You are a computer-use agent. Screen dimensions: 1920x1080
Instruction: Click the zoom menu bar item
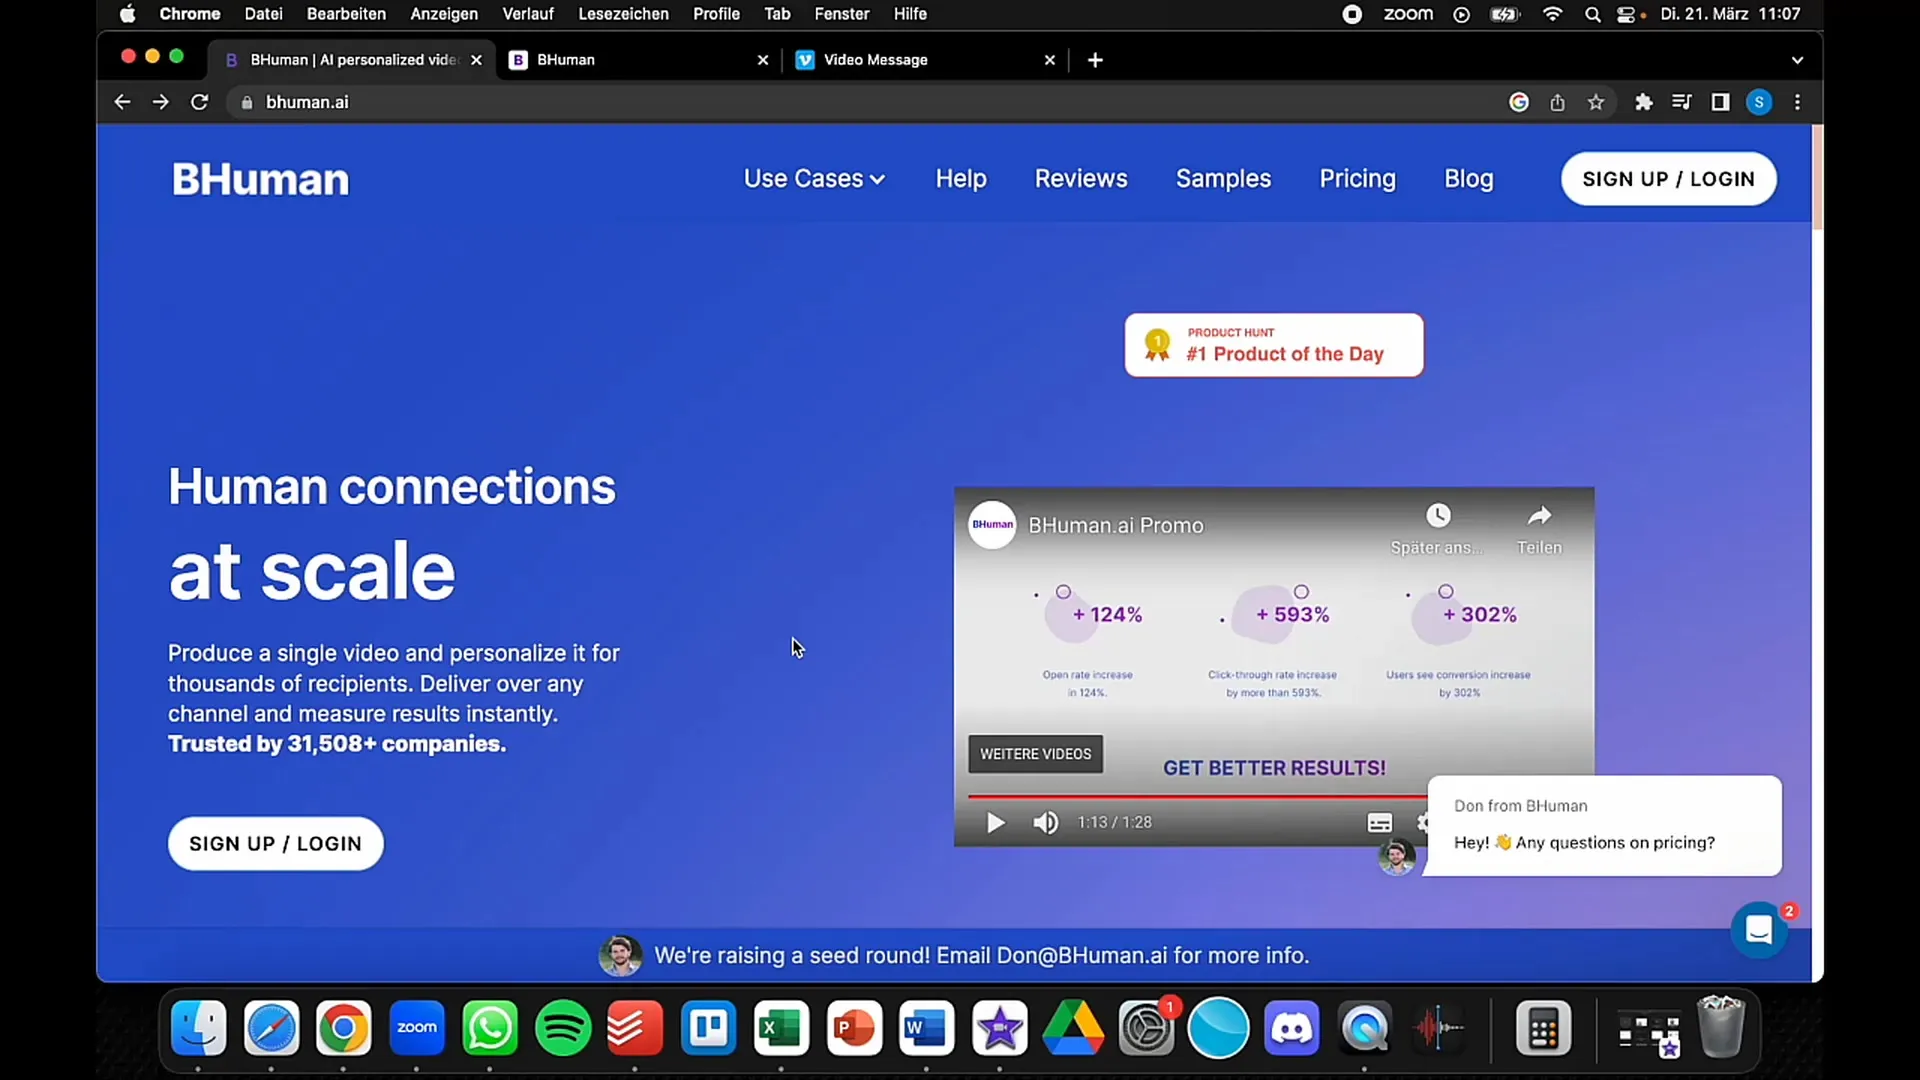click(x=1408, y=14)
